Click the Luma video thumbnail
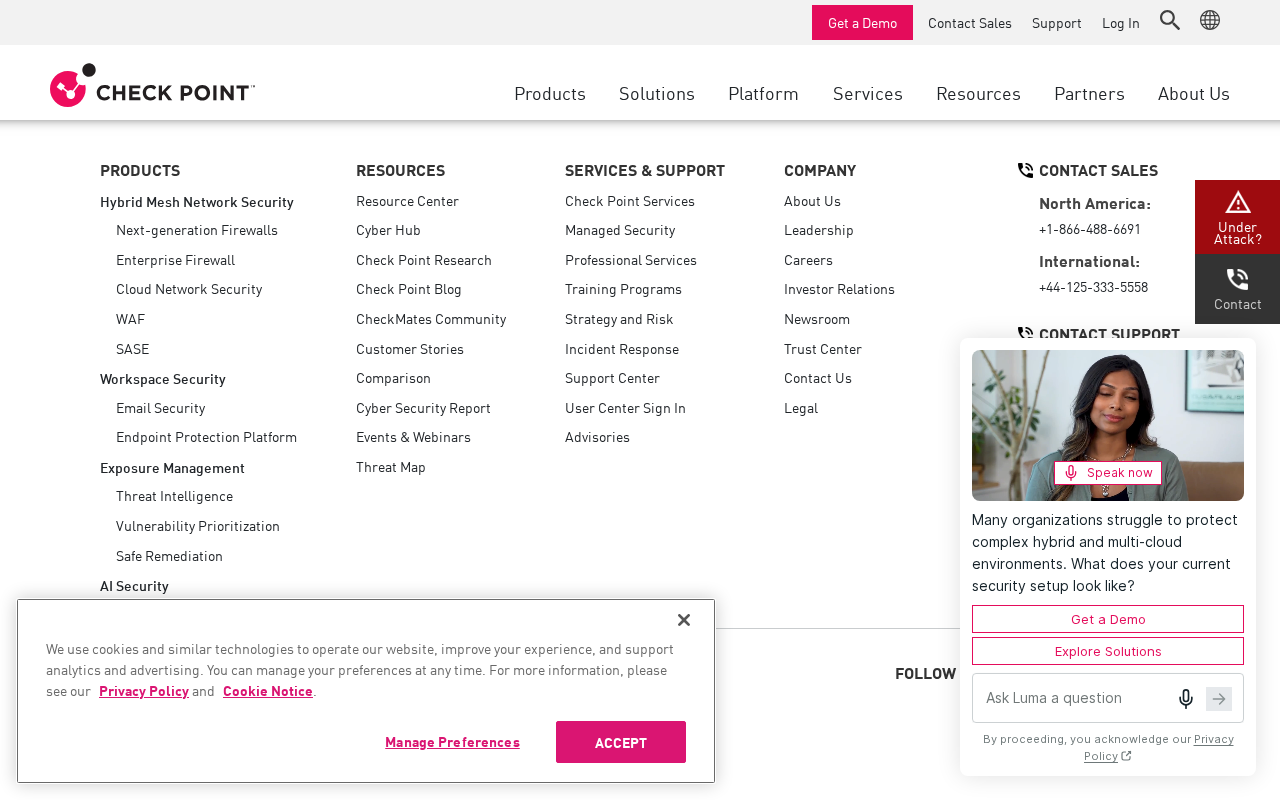 [1108, 425]
